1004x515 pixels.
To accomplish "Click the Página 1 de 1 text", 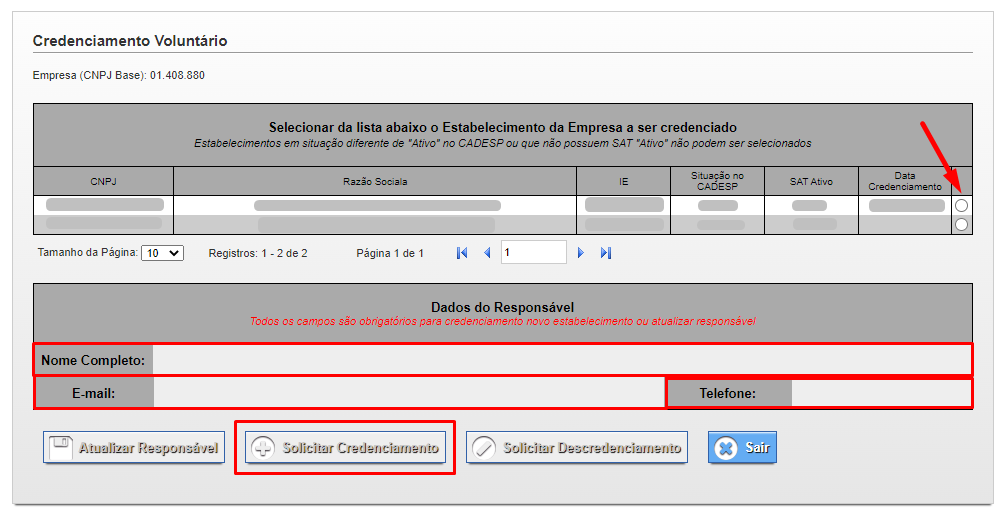I will (390, 253).
